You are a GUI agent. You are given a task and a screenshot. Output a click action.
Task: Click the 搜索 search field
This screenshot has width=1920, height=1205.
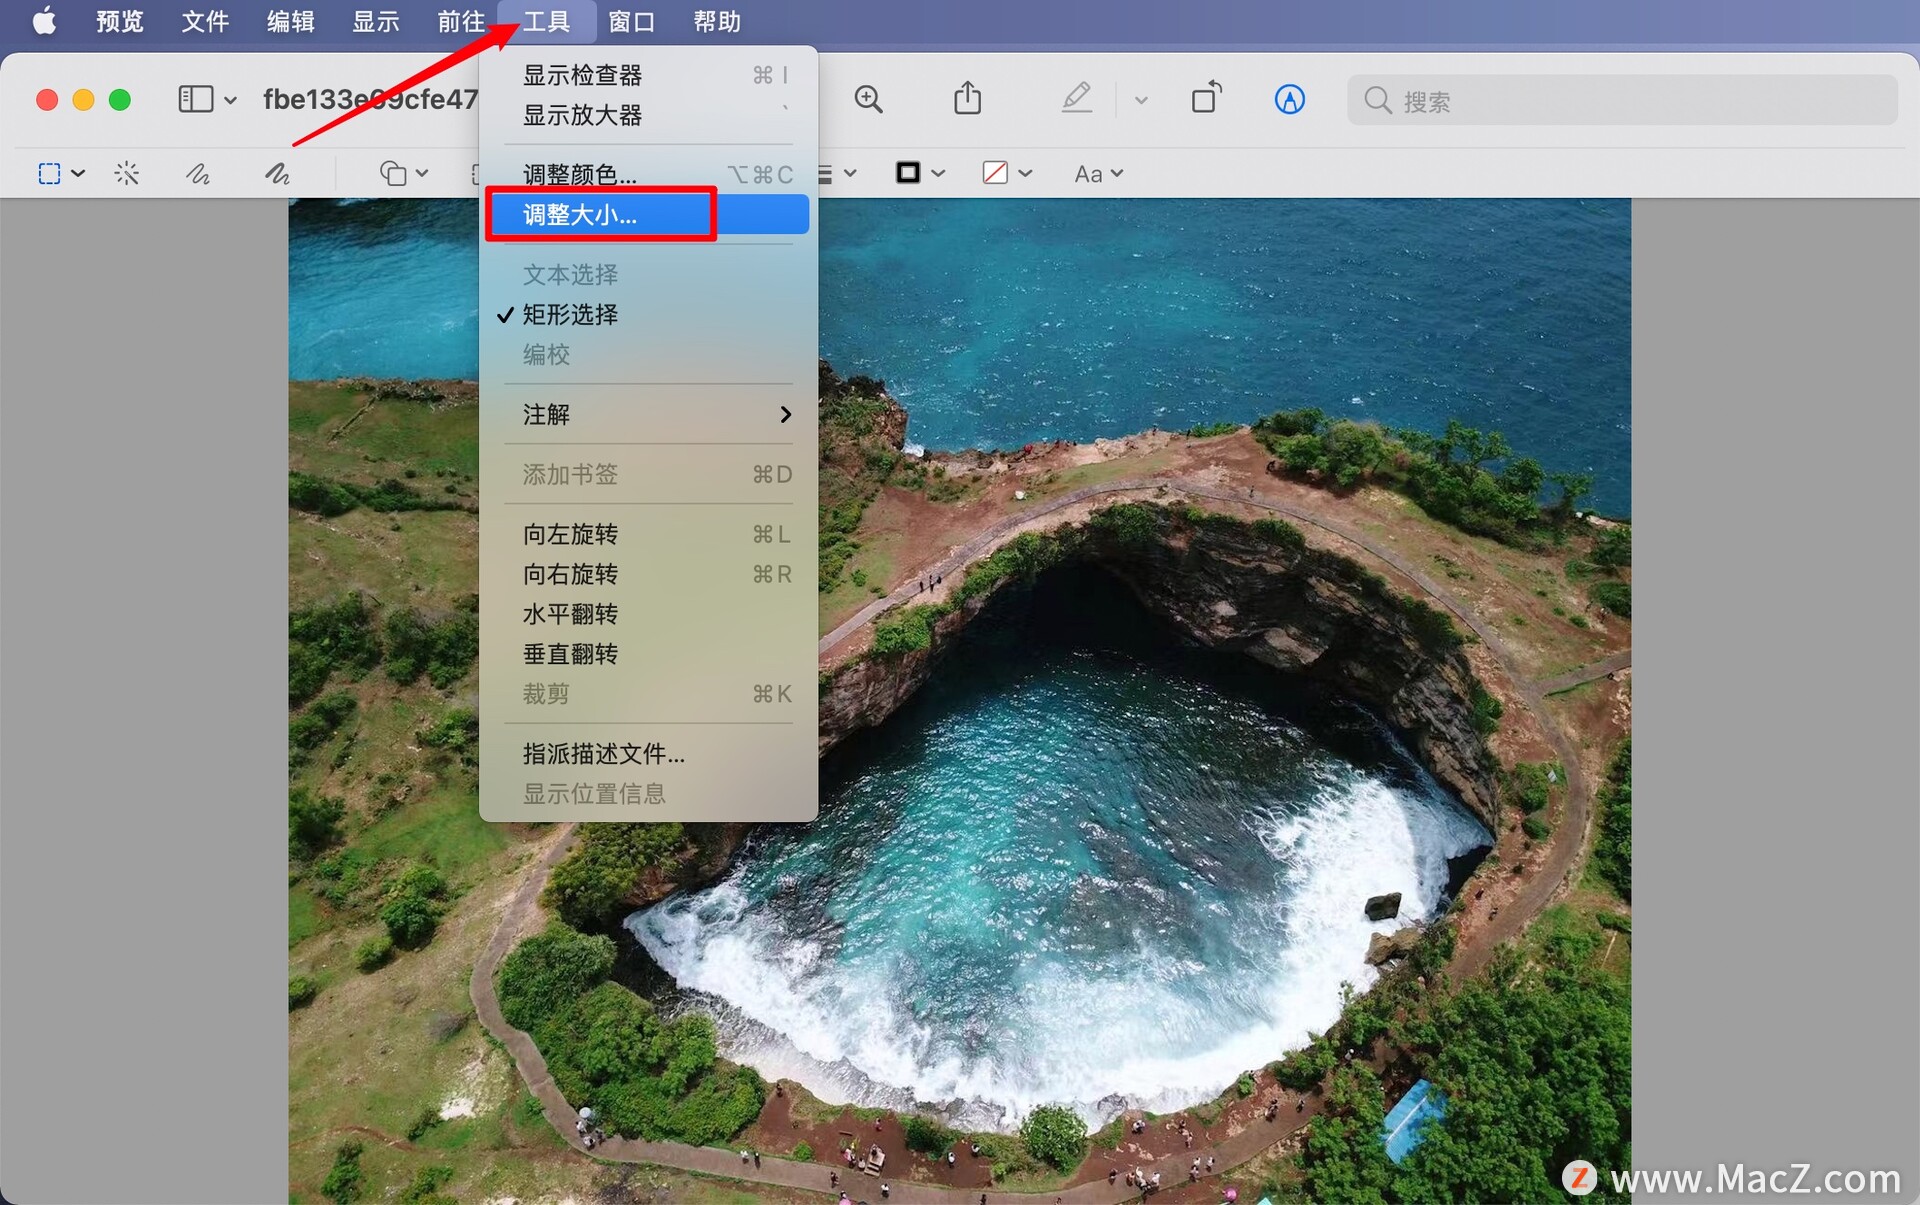(x=1622, y=100)
